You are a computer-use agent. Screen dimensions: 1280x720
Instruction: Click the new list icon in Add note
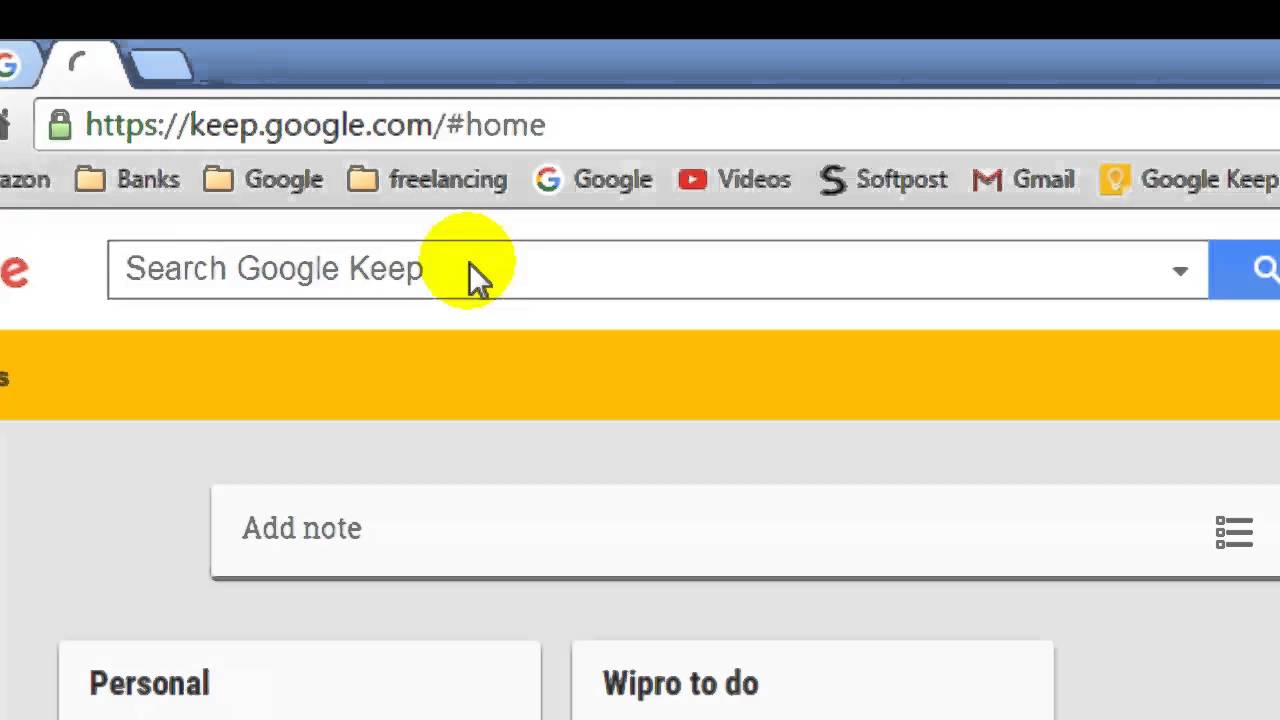1234,532
